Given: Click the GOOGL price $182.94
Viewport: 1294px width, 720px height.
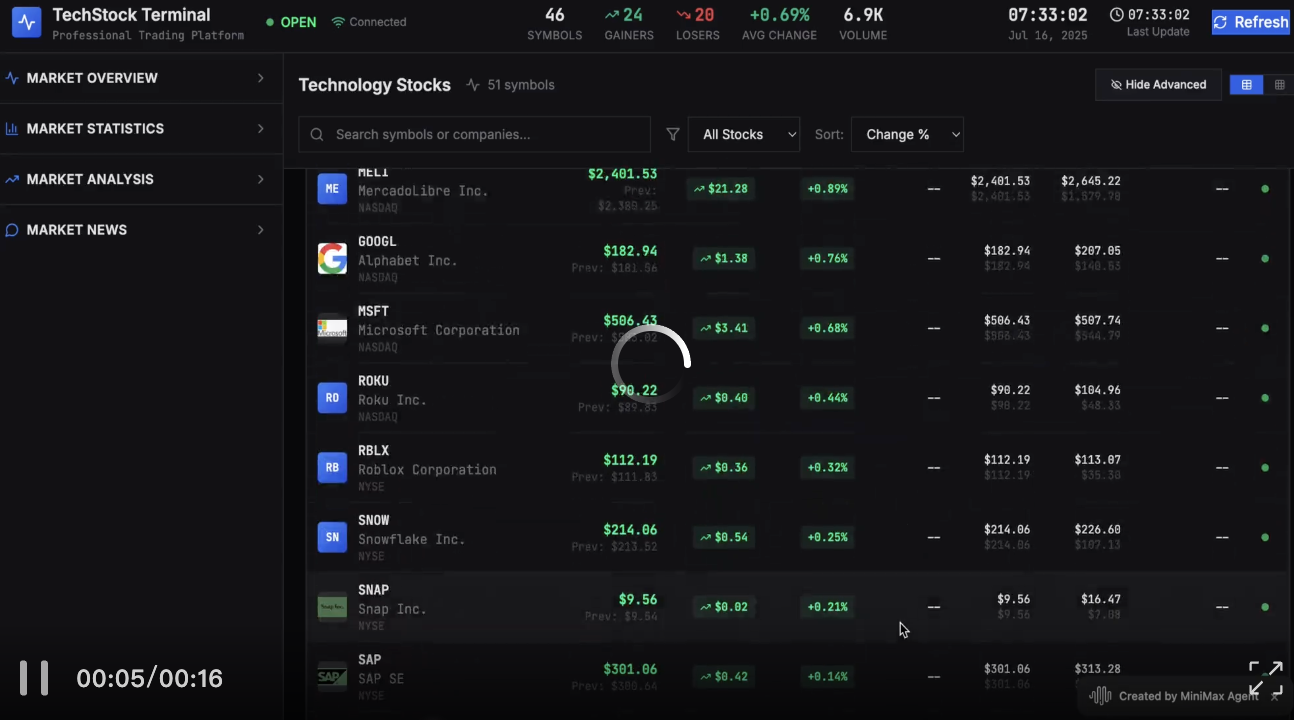Looking at the screenshot, I should (630, 251).
